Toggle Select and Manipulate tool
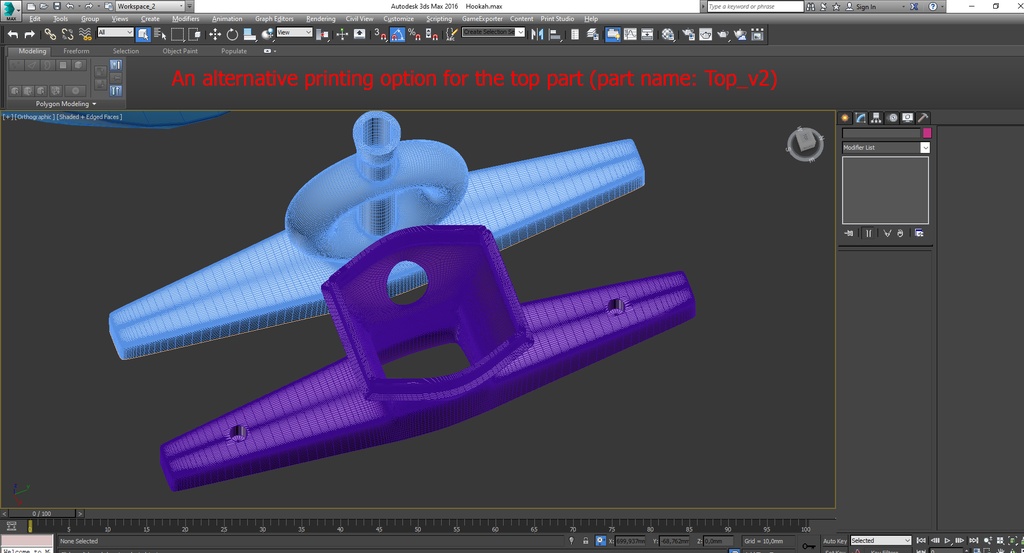The image size is (1024, 553). (342, 35)
